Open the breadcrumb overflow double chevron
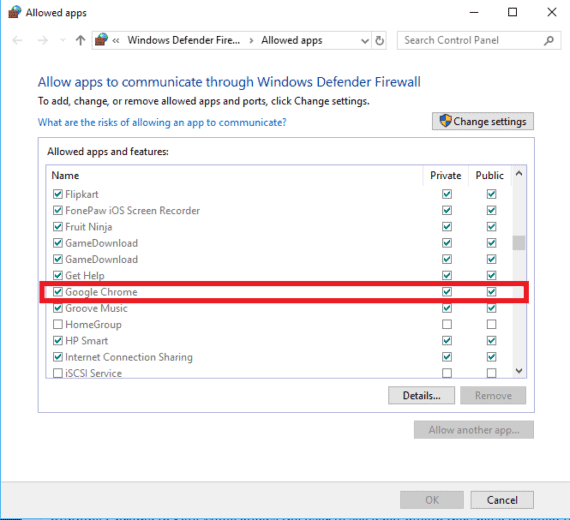This screenshot has width=570, height=520. (x=116, y=40)
